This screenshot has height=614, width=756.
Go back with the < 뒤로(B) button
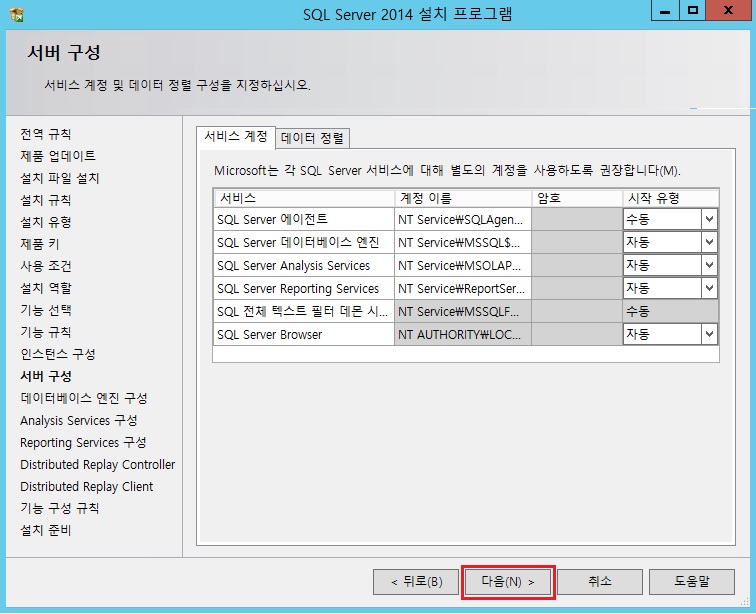point(416,582)
